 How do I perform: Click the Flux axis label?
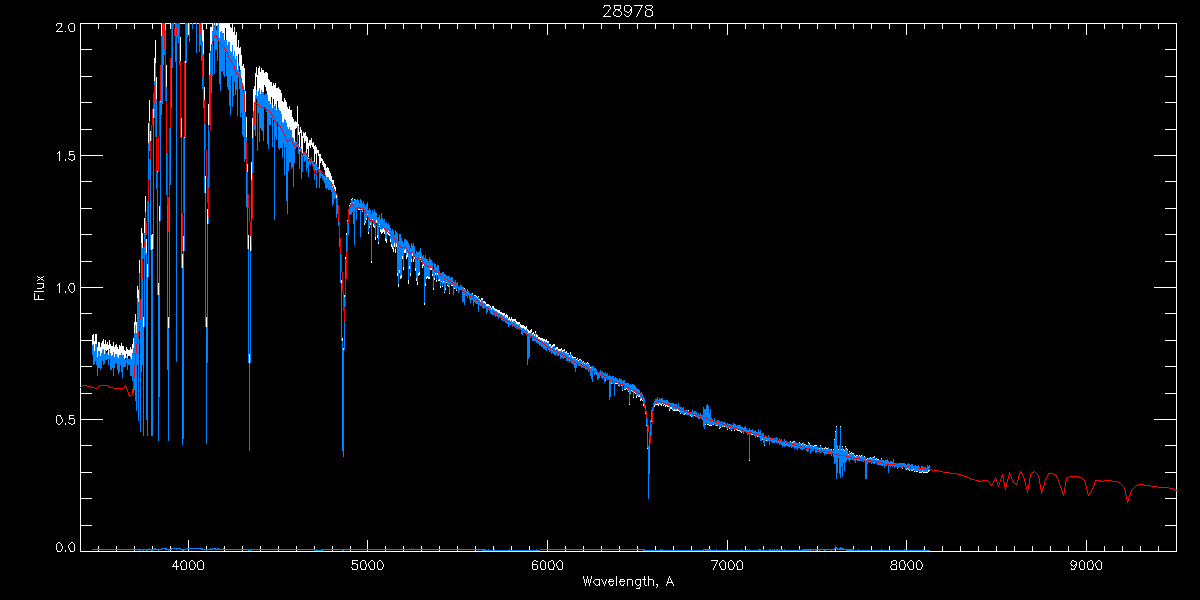[x=40, y=288]
